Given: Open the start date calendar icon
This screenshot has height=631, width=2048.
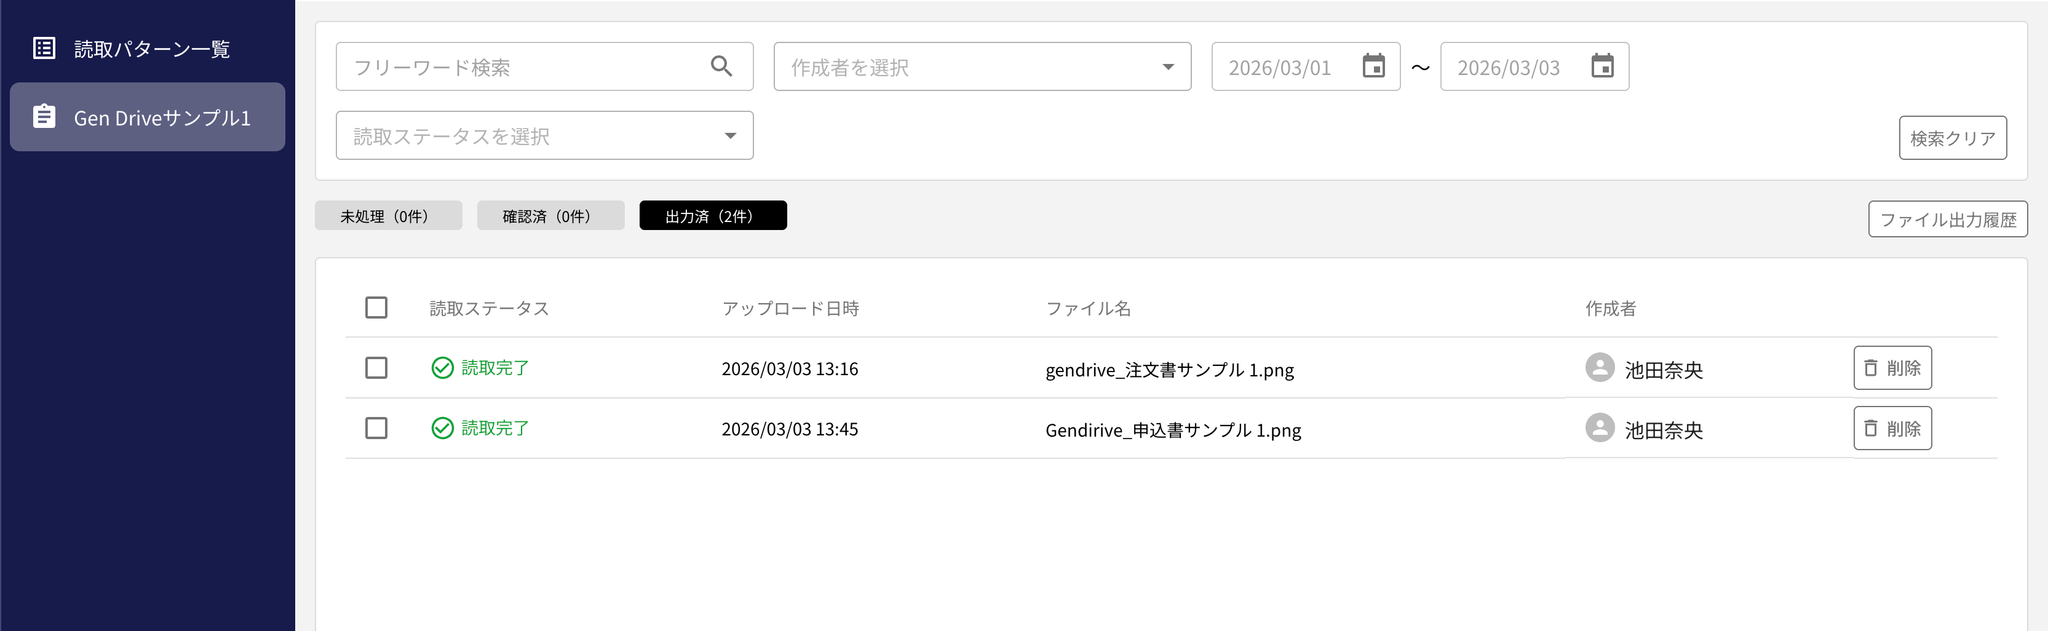Looking at the screenshot, I should point(1374,67).
